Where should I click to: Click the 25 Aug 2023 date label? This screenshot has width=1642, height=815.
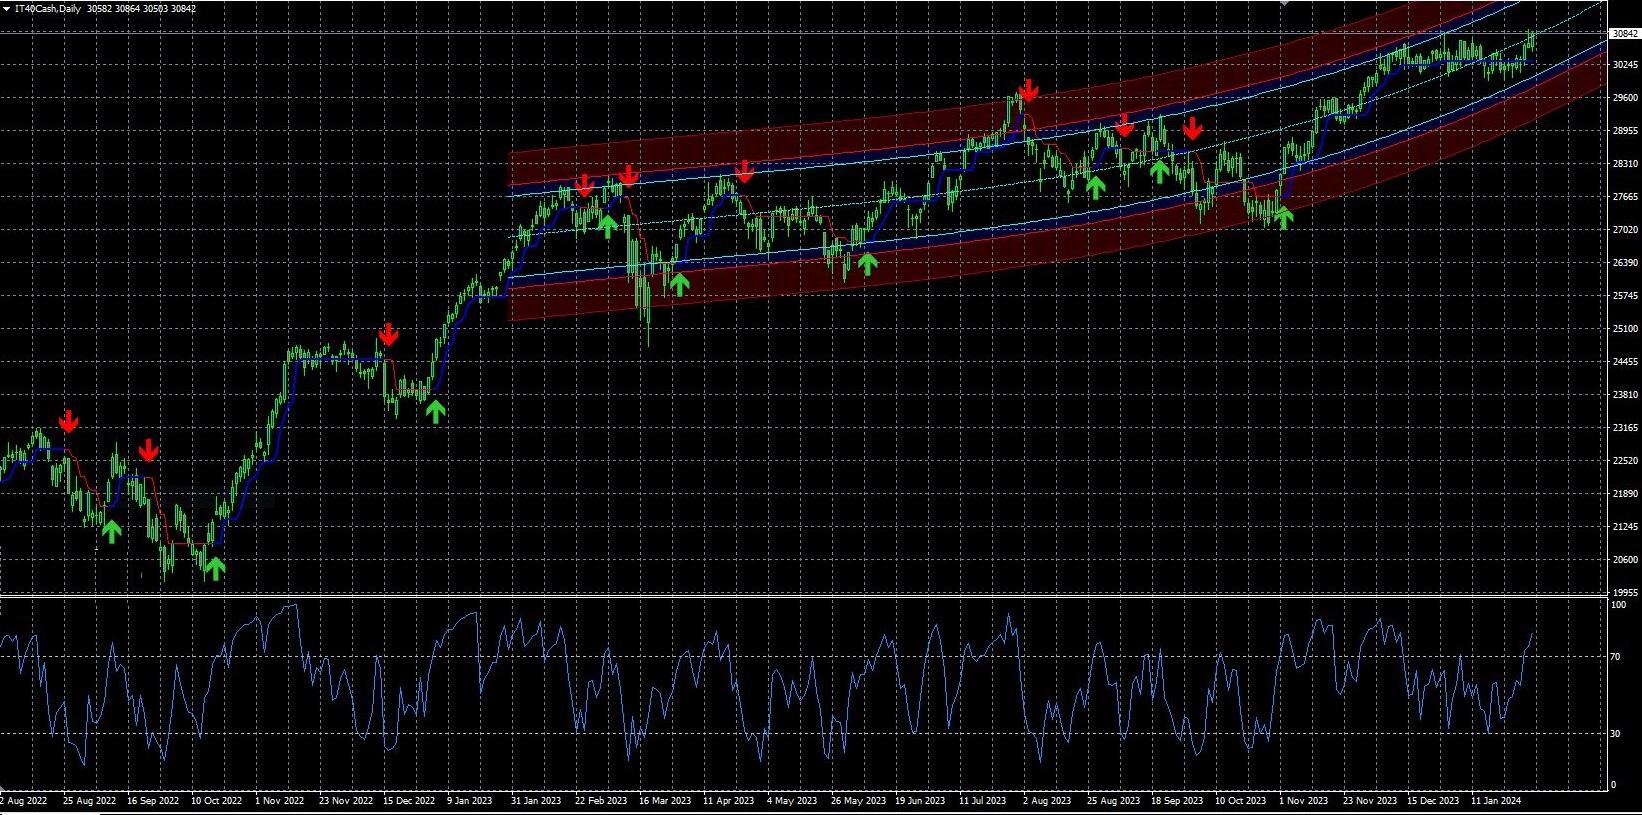pyautogui.click(x=1113, y=801)
